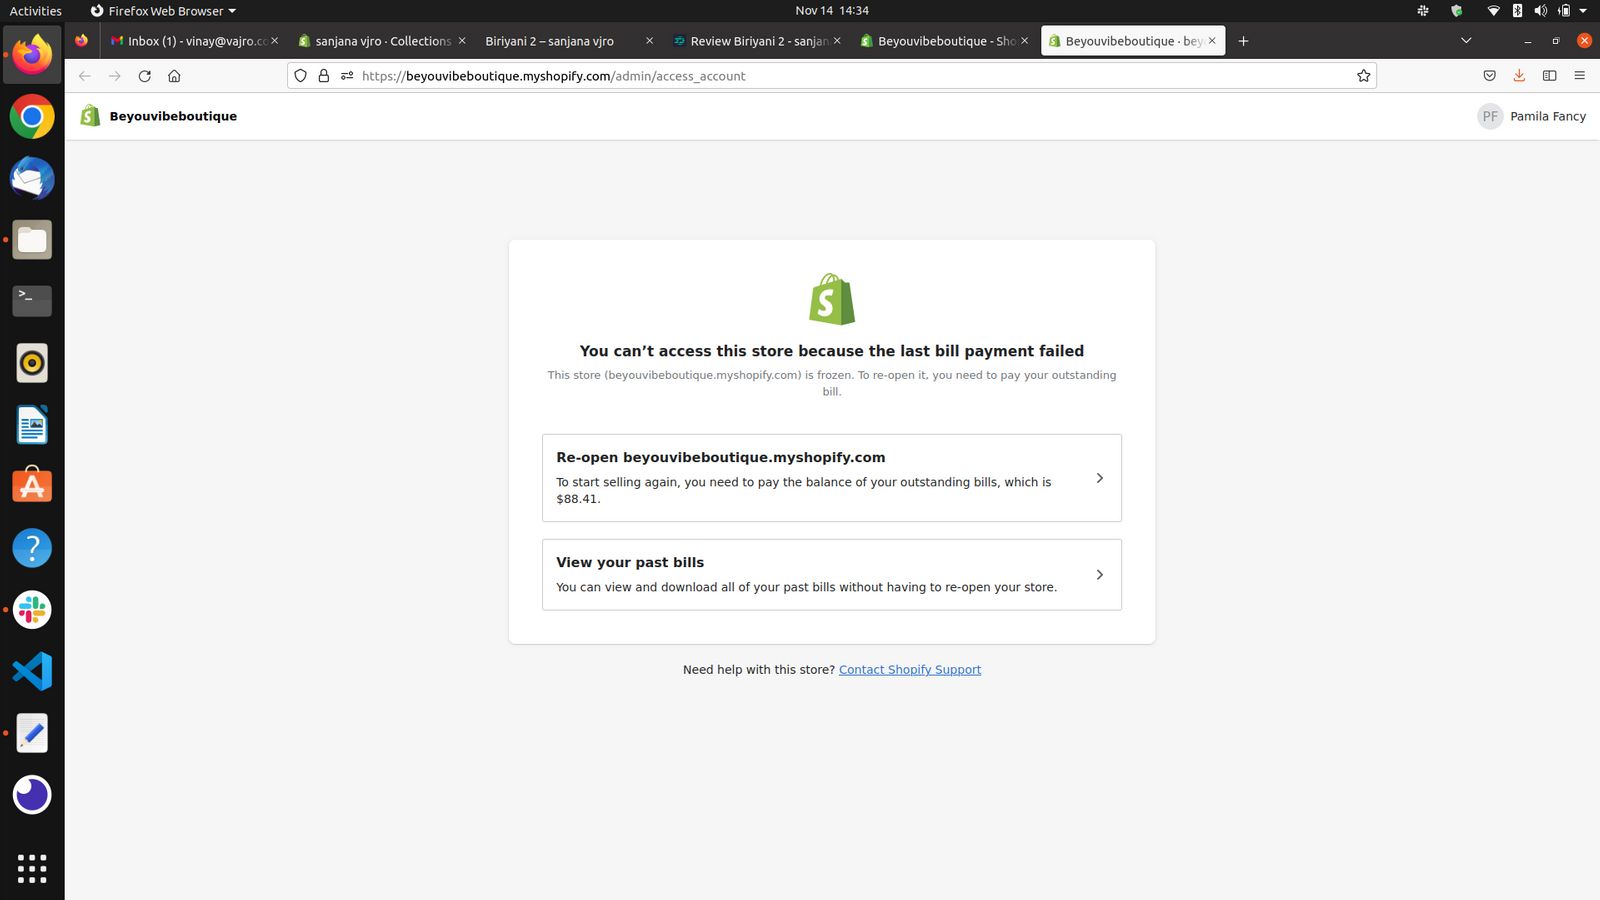Image resolution: width=1600 pixels, height=900 pixels.
Task: Click Wi-Fi icon in top bar
Action: 1493,11
